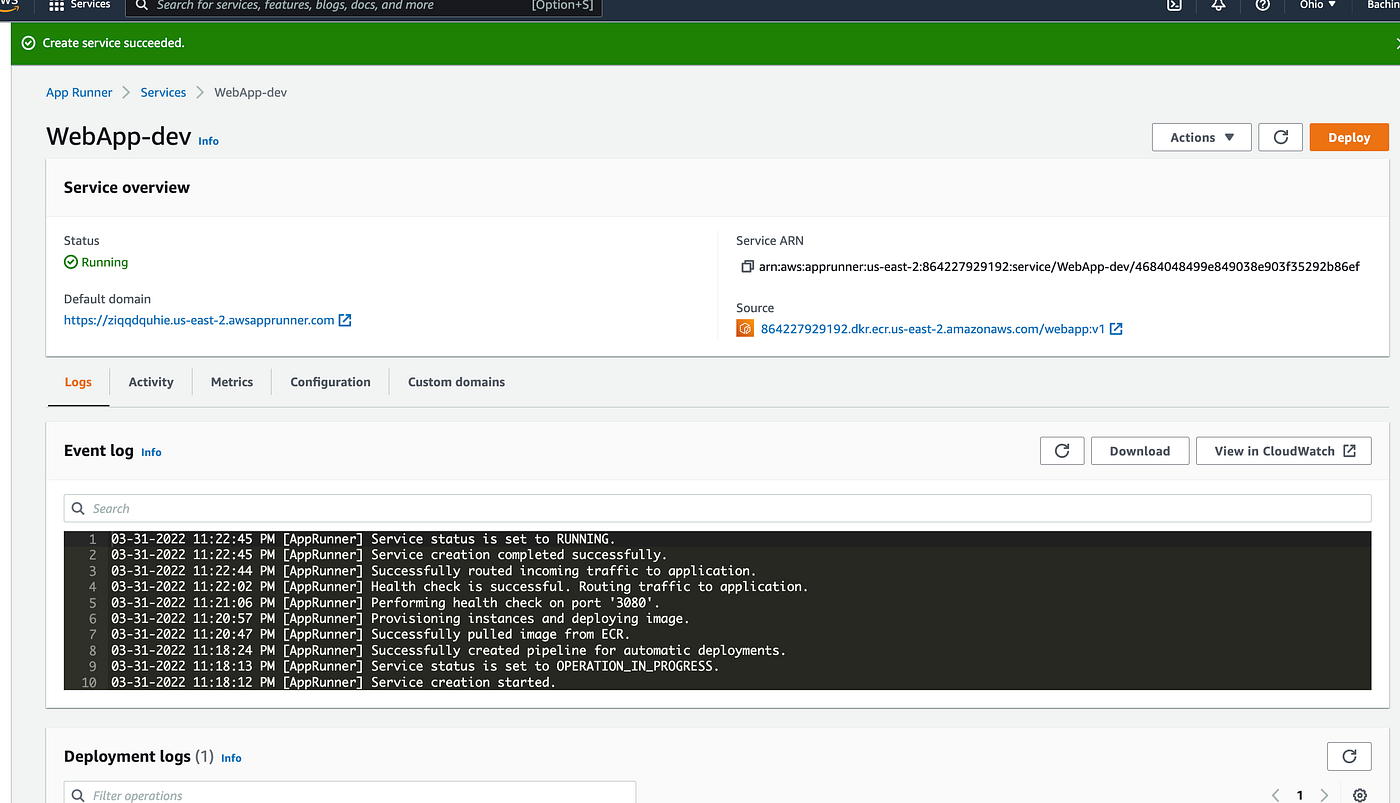Expand the Actions dropdown
Screen dimensions: 1400x803
pos(1202,137)
